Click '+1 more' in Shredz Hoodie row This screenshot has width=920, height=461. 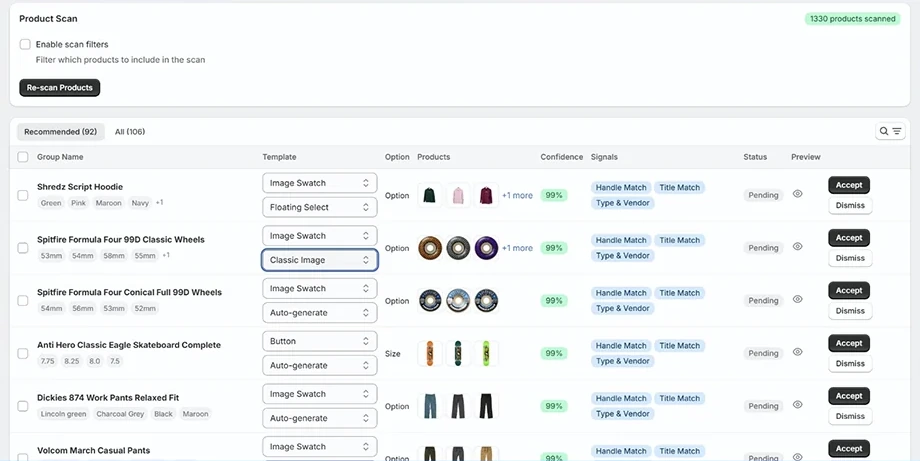point(518,195)
